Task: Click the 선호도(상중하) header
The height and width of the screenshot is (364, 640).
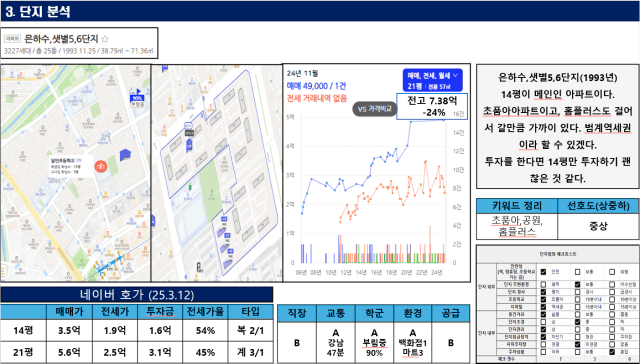Action: pos(598,206)
